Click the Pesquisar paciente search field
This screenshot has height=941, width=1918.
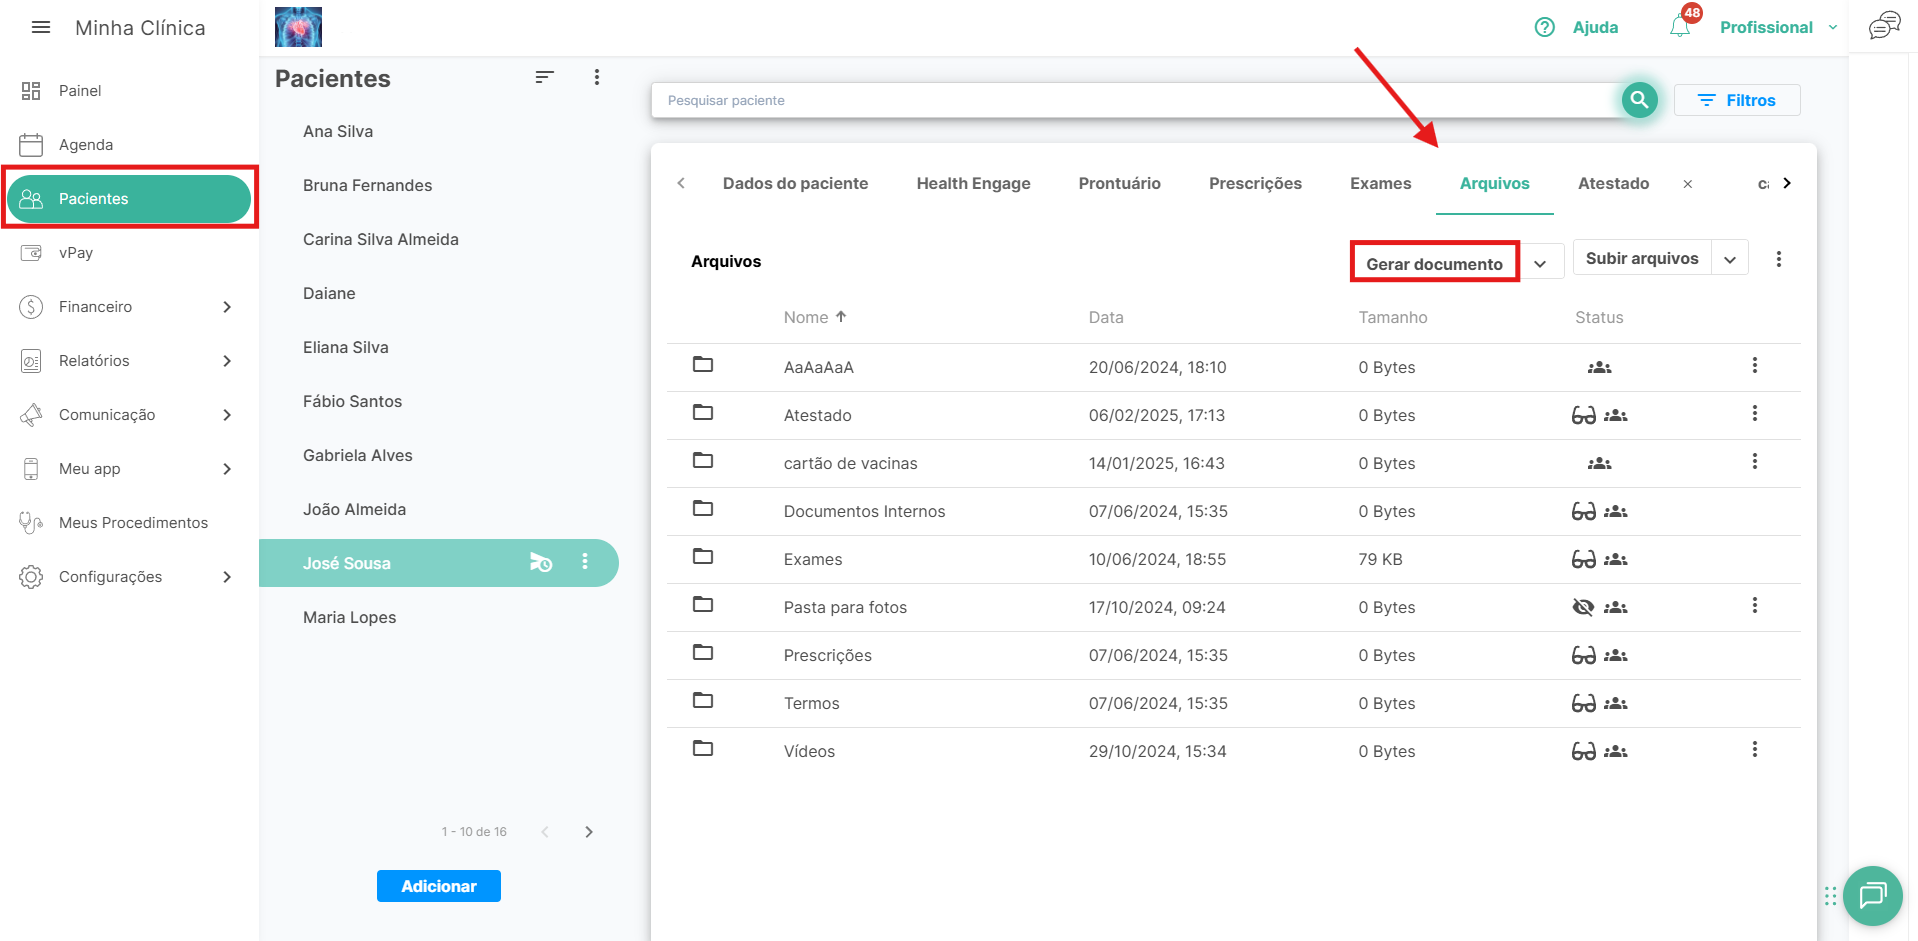[x=1130, y=100]
